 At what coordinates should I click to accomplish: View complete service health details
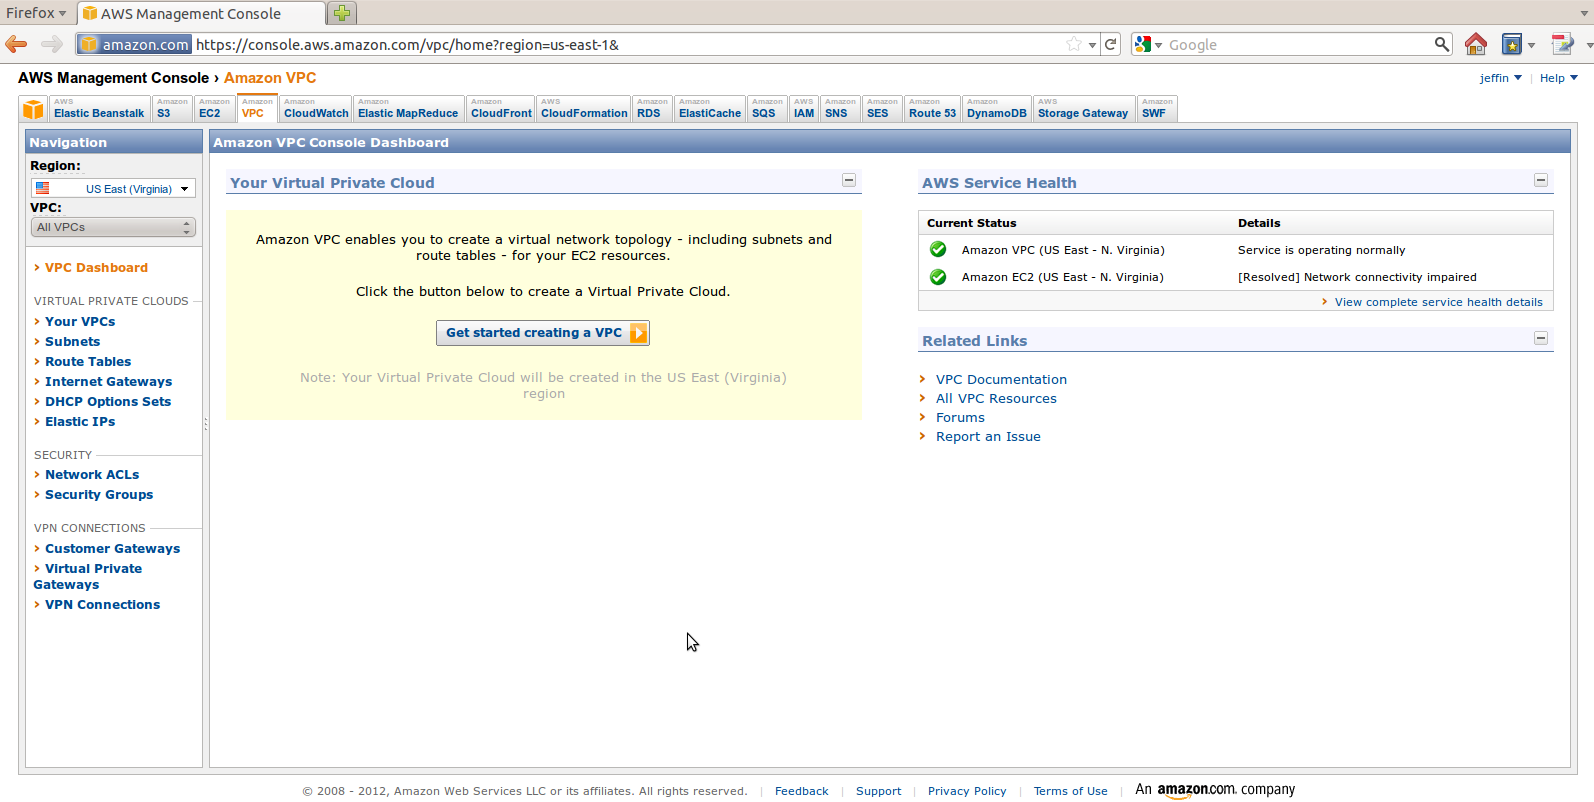click(1438, 302)
